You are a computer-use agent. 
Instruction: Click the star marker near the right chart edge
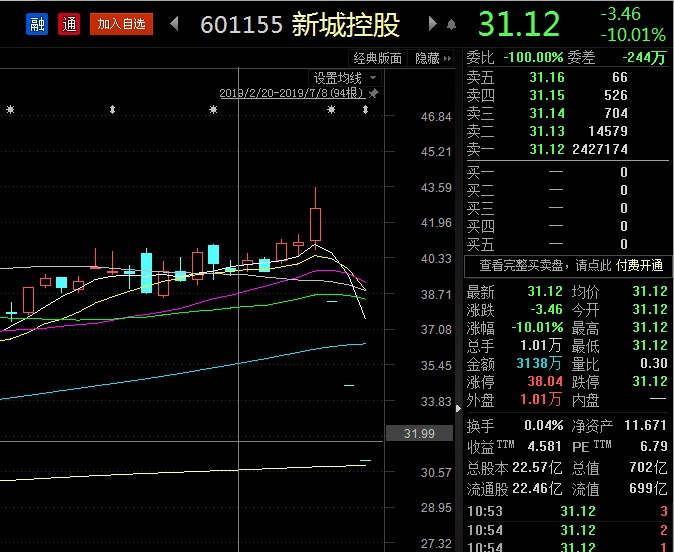pyautogui.click(x=331, y=110)
